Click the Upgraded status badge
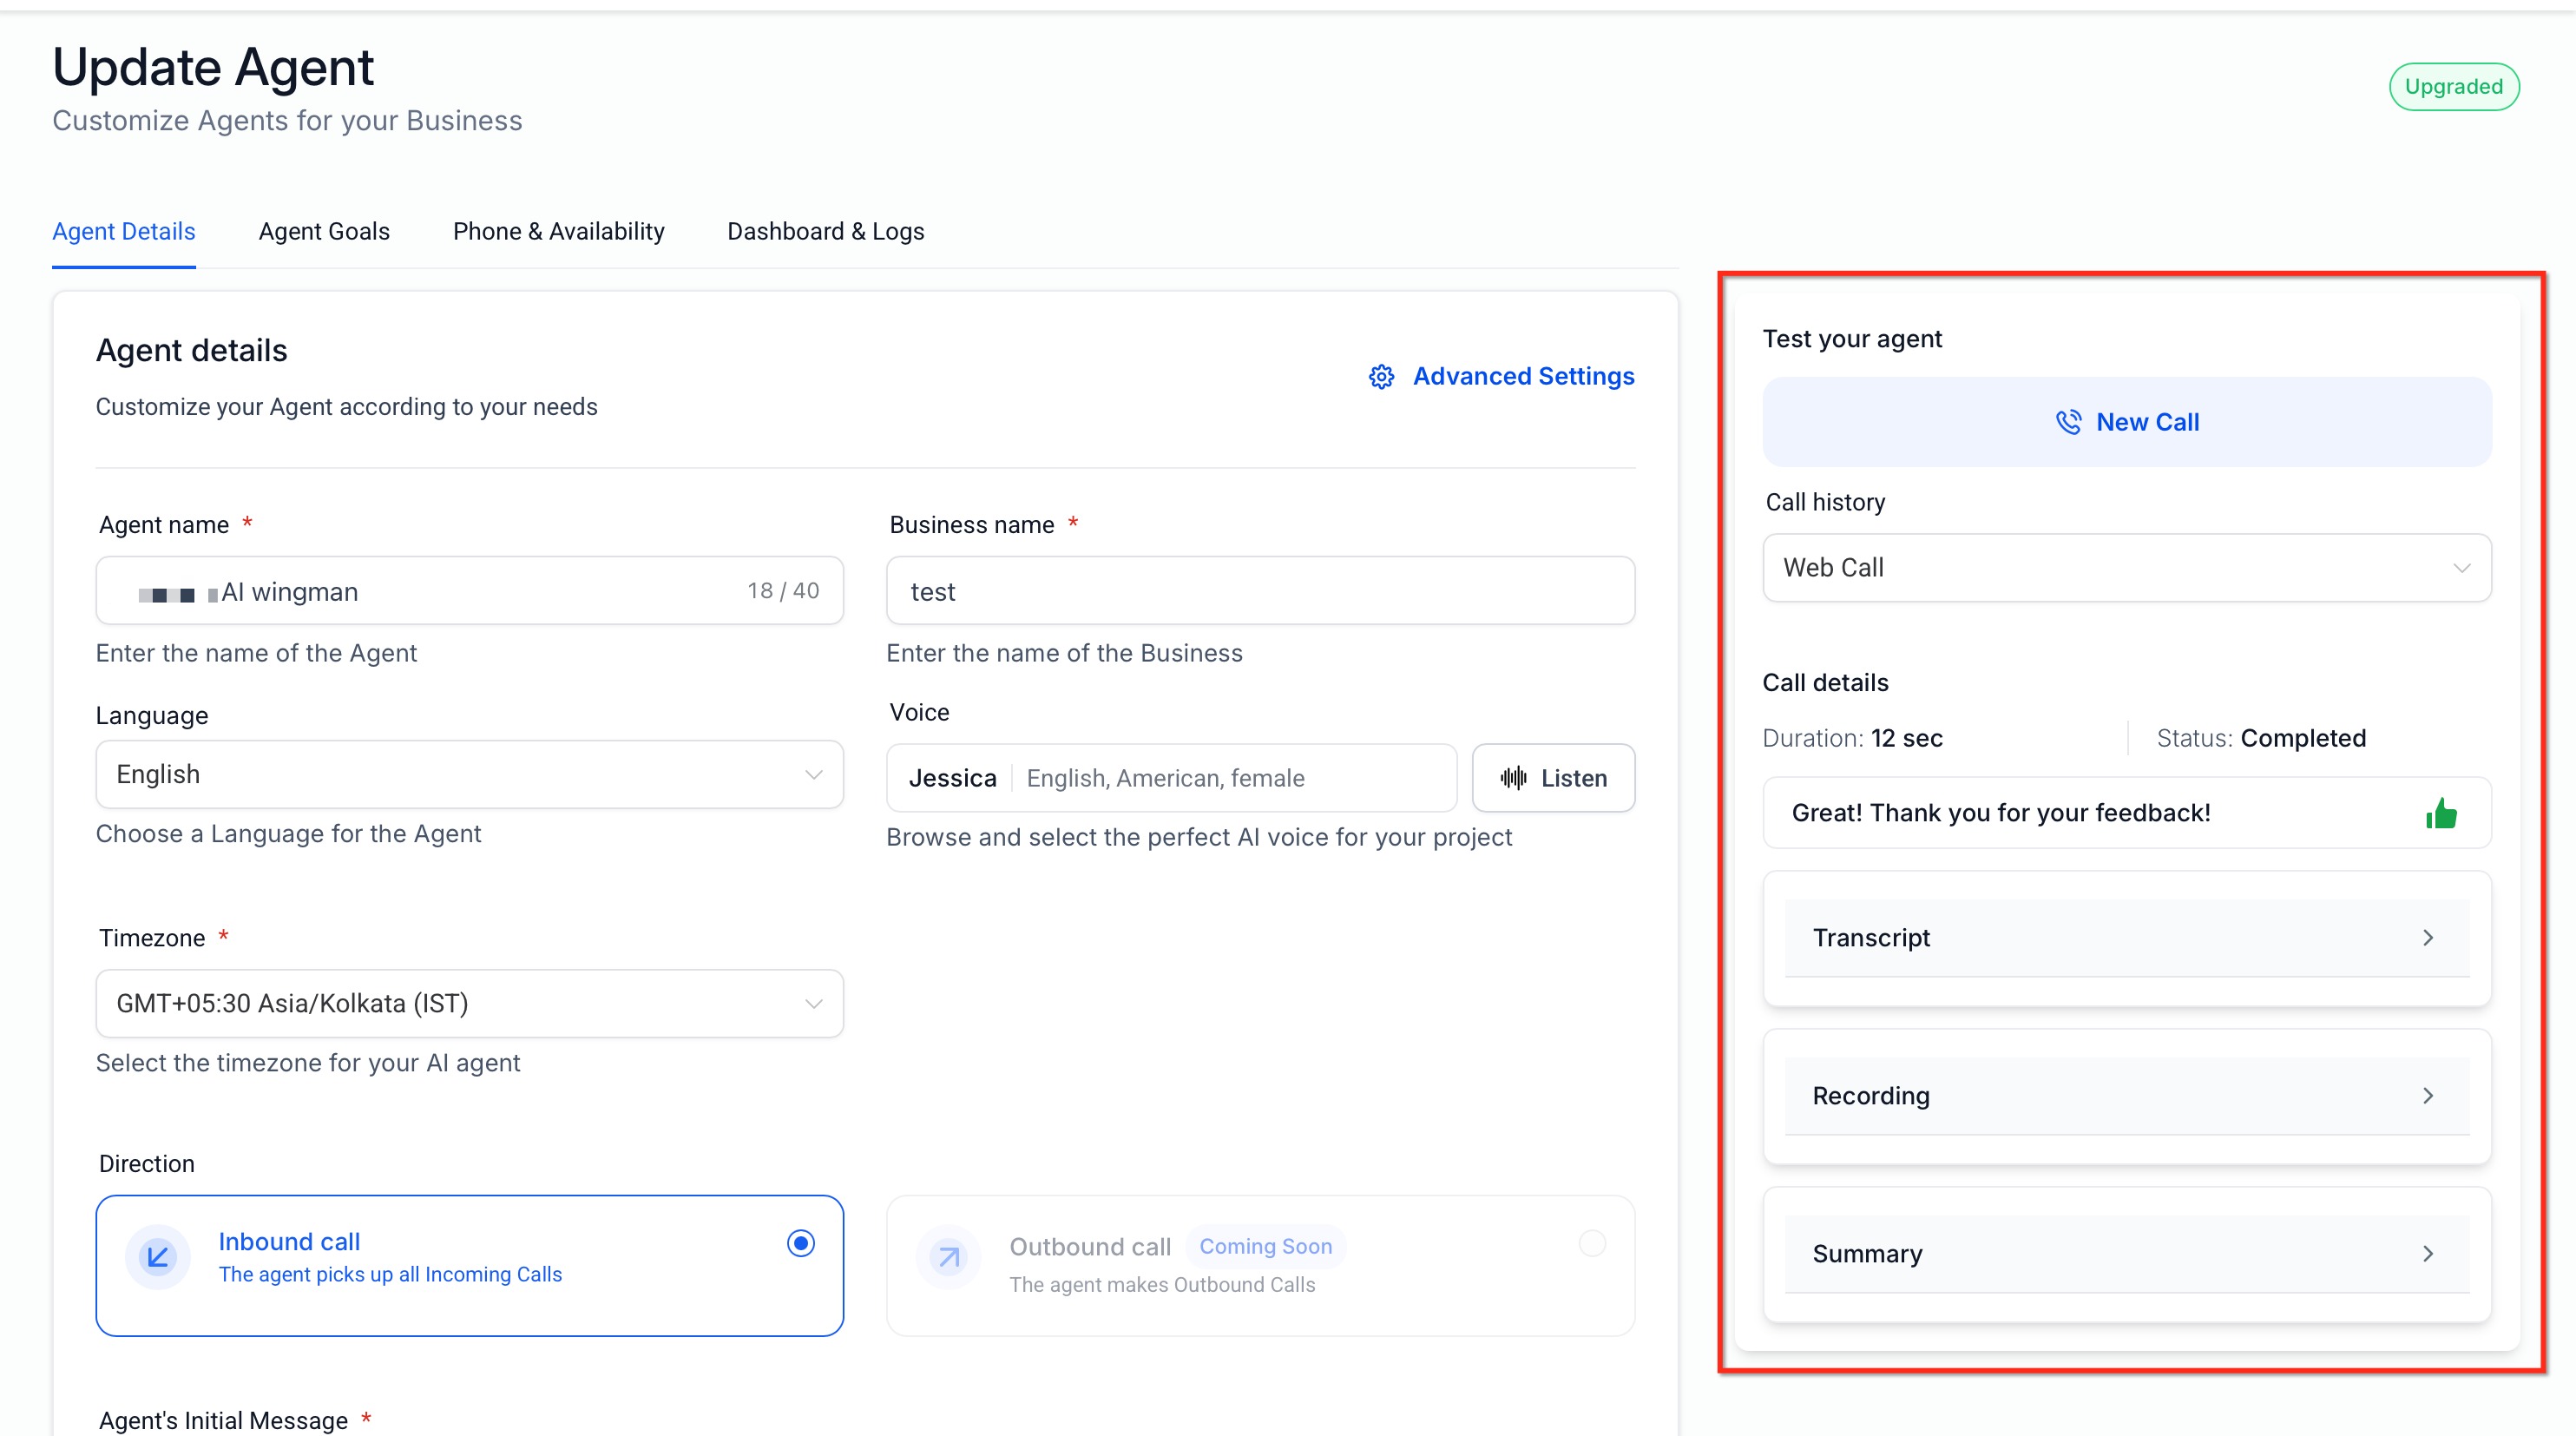 click(2453, 87)
